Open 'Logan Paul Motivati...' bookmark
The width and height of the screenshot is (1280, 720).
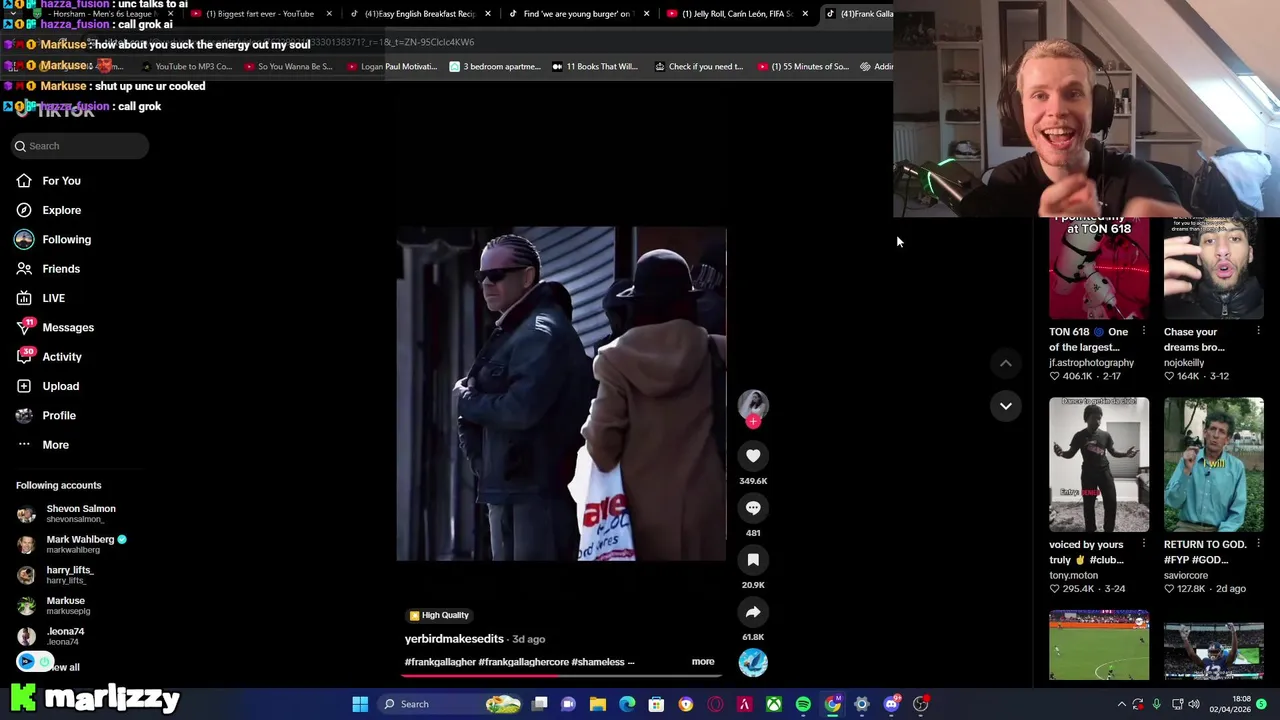point(392,67)
